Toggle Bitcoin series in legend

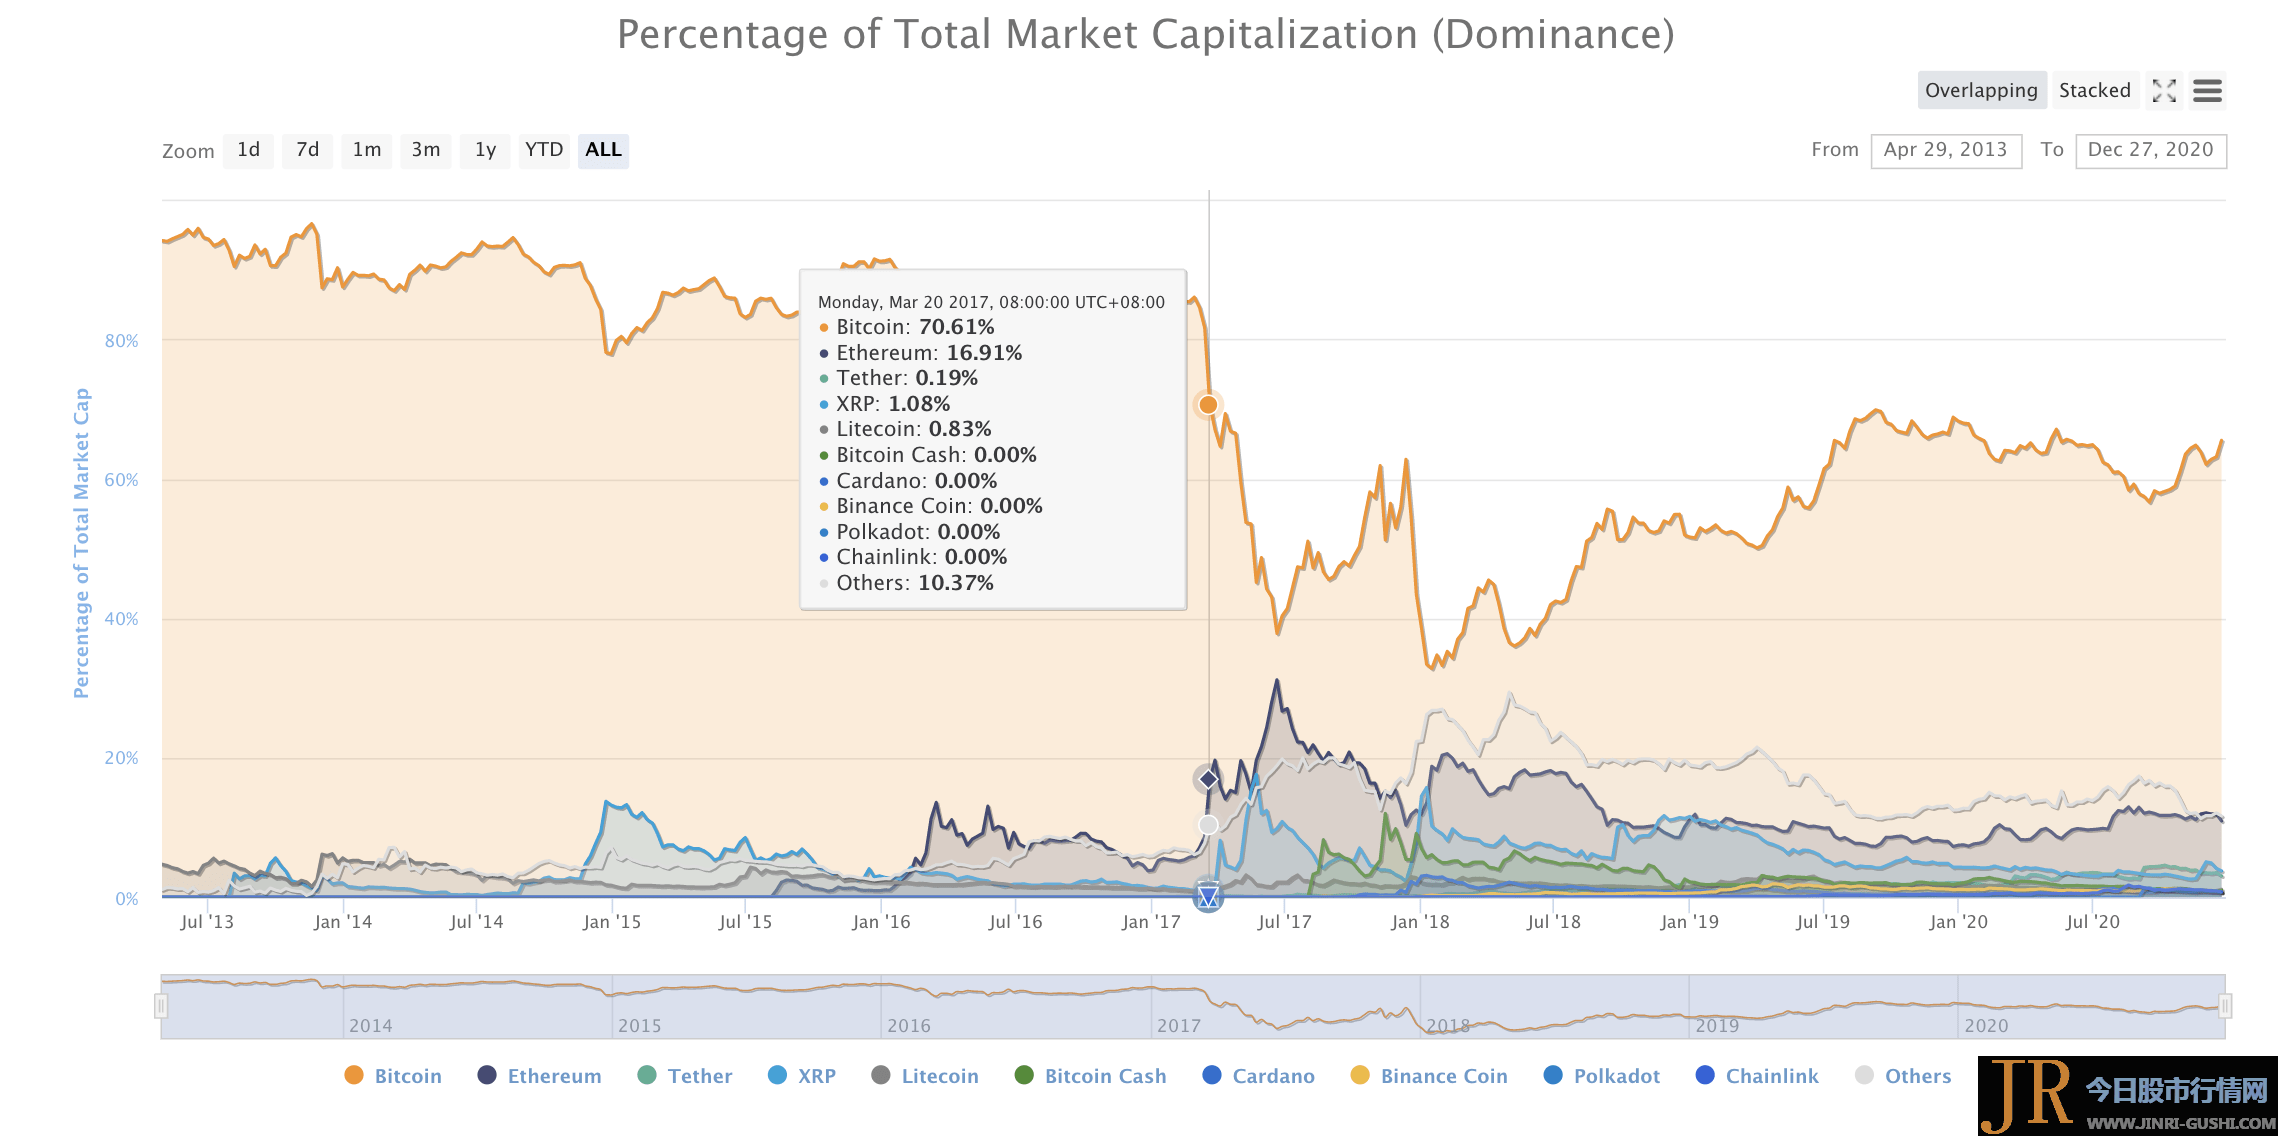[x=392, y=1076]
